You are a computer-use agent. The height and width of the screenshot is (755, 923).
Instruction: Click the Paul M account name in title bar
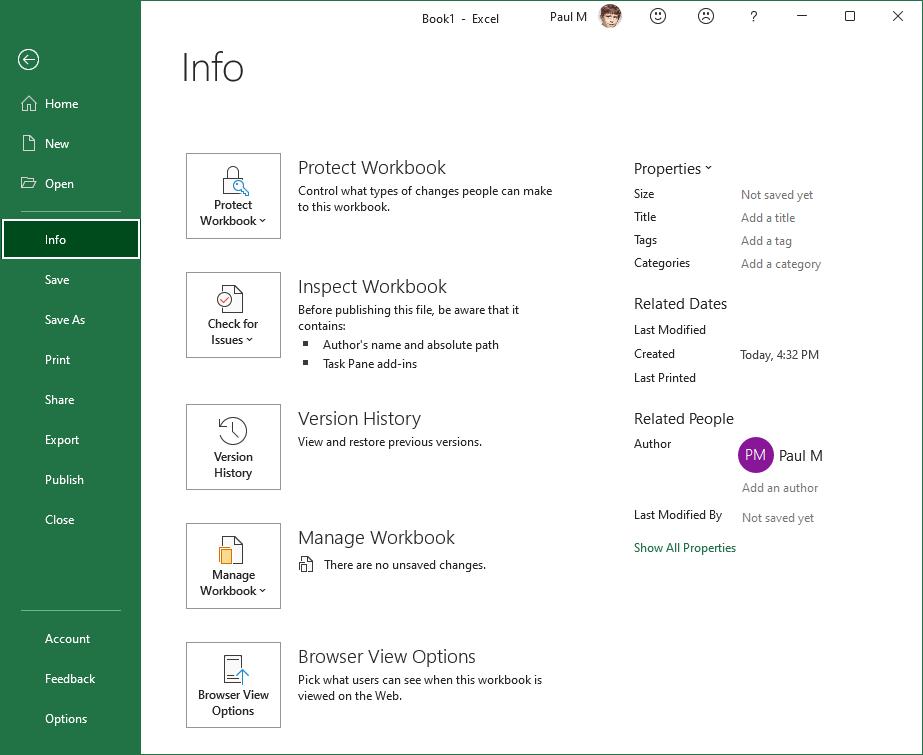[x=568, y=17]
